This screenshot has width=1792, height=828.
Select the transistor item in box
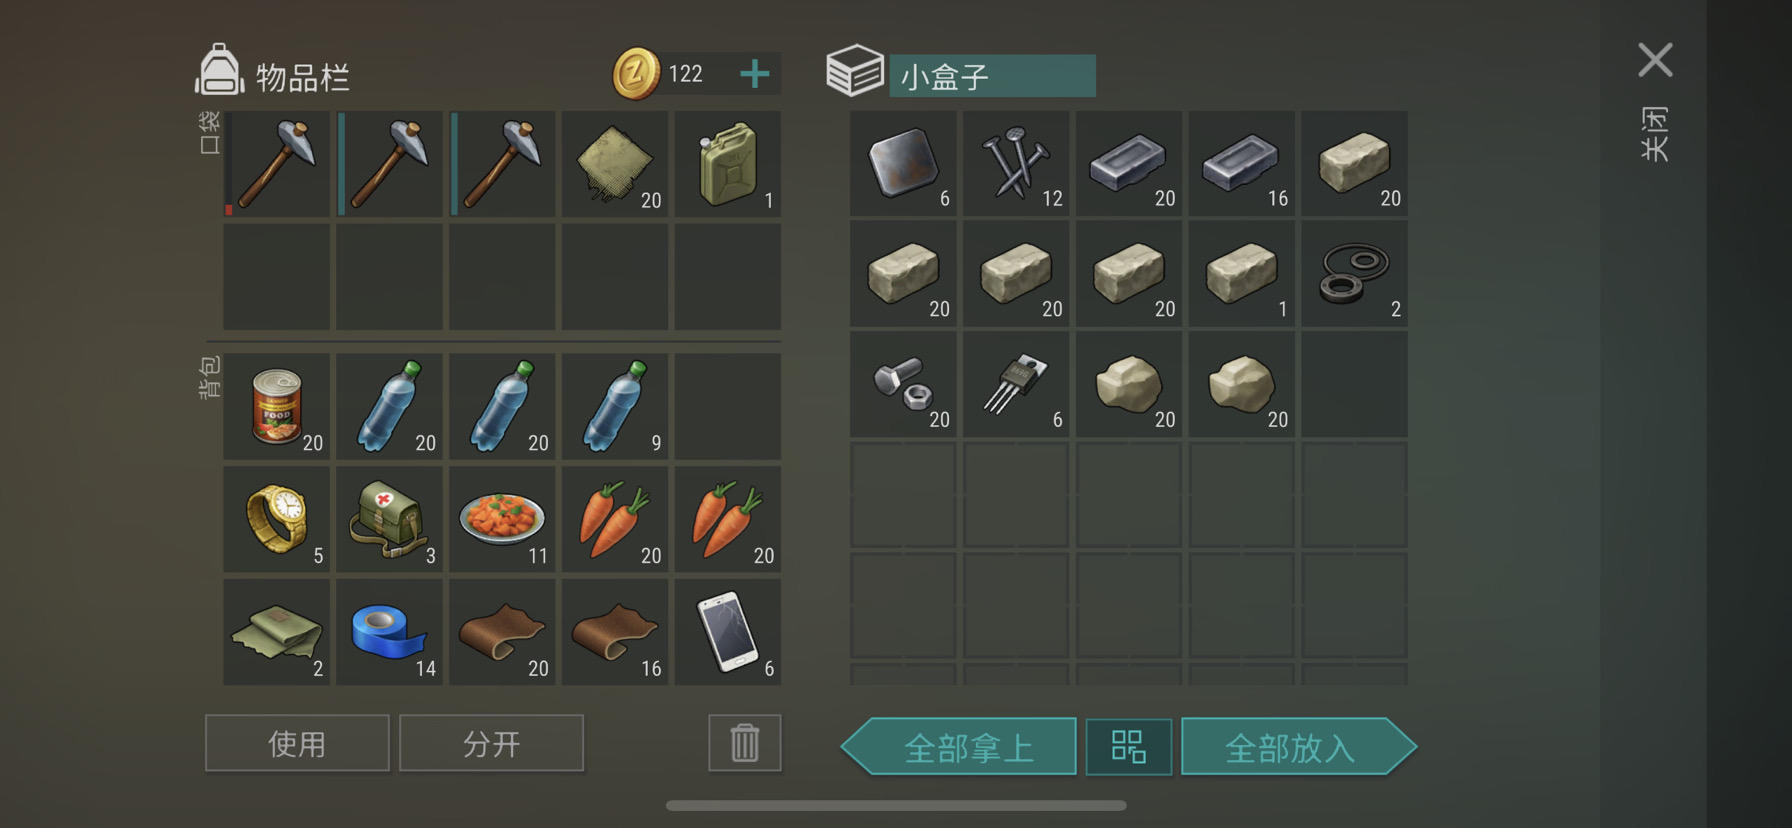click(x=1016, y=385)
